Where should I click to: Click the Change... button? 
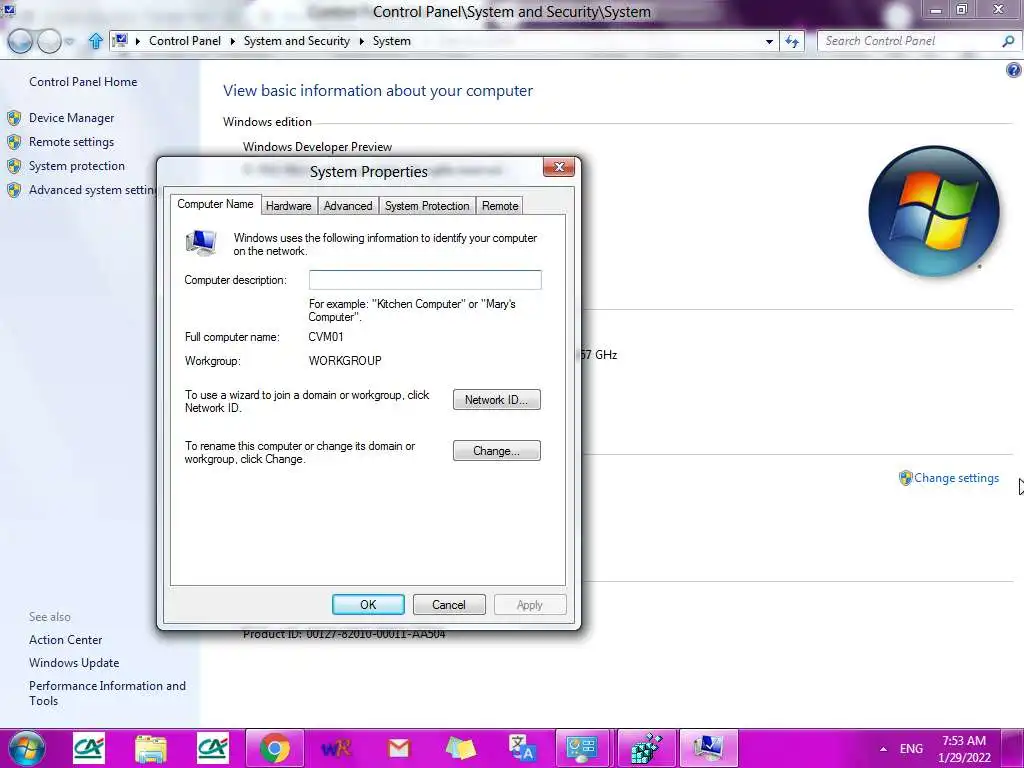496,451
